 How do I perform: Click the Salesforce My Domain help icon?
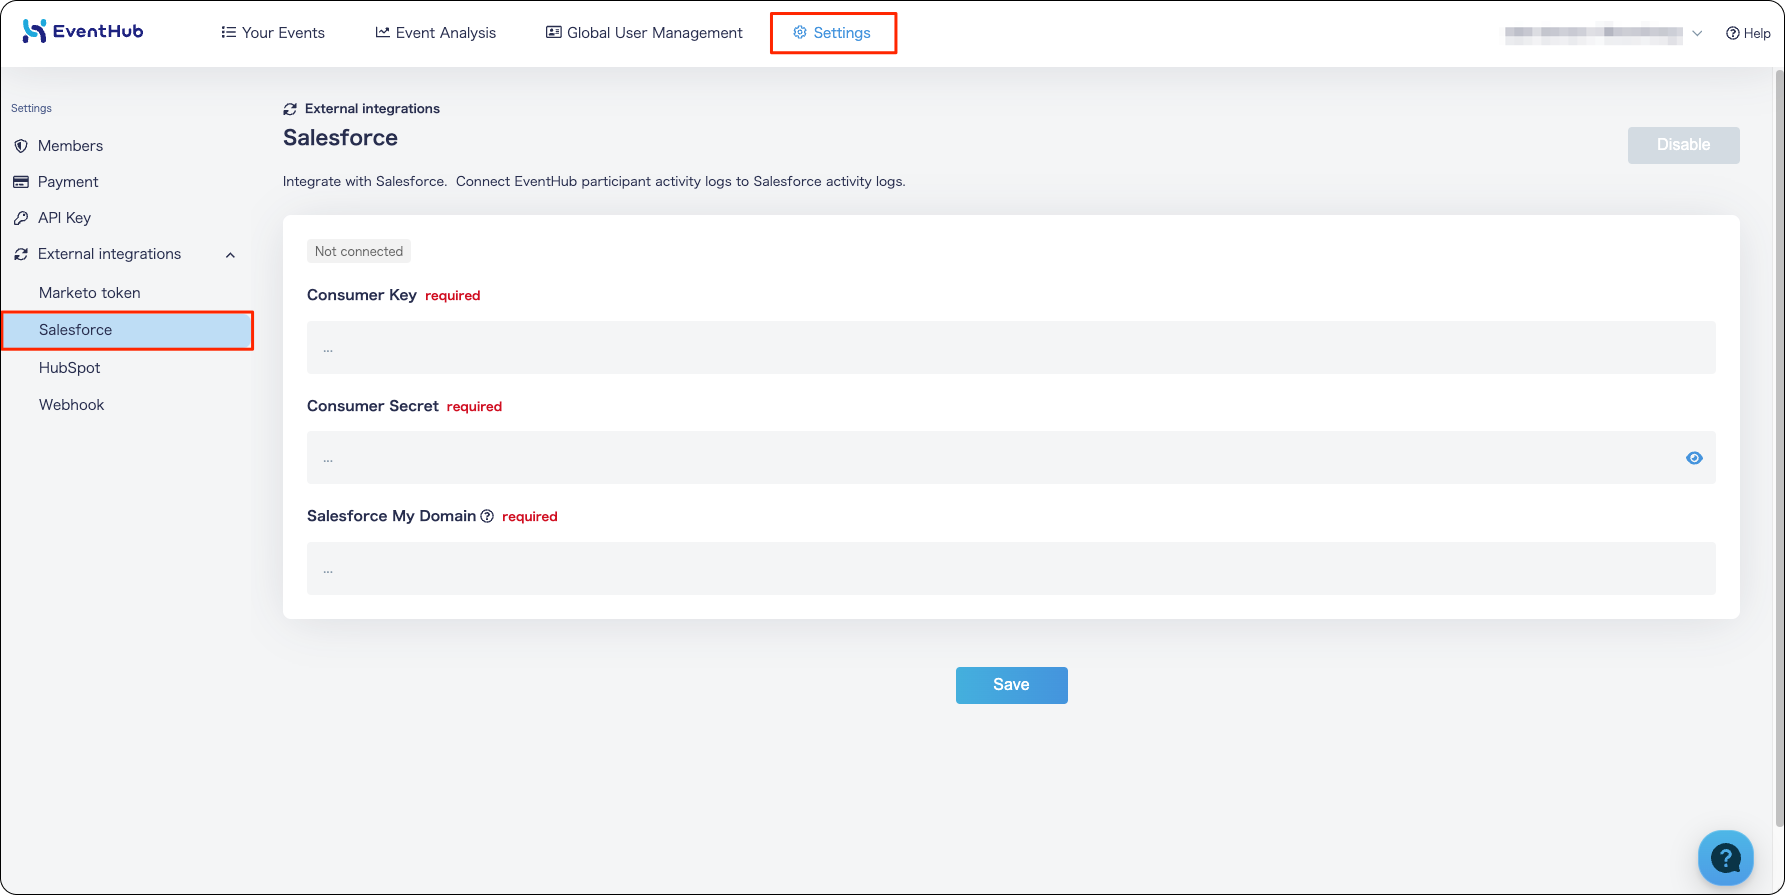[487, 516]
